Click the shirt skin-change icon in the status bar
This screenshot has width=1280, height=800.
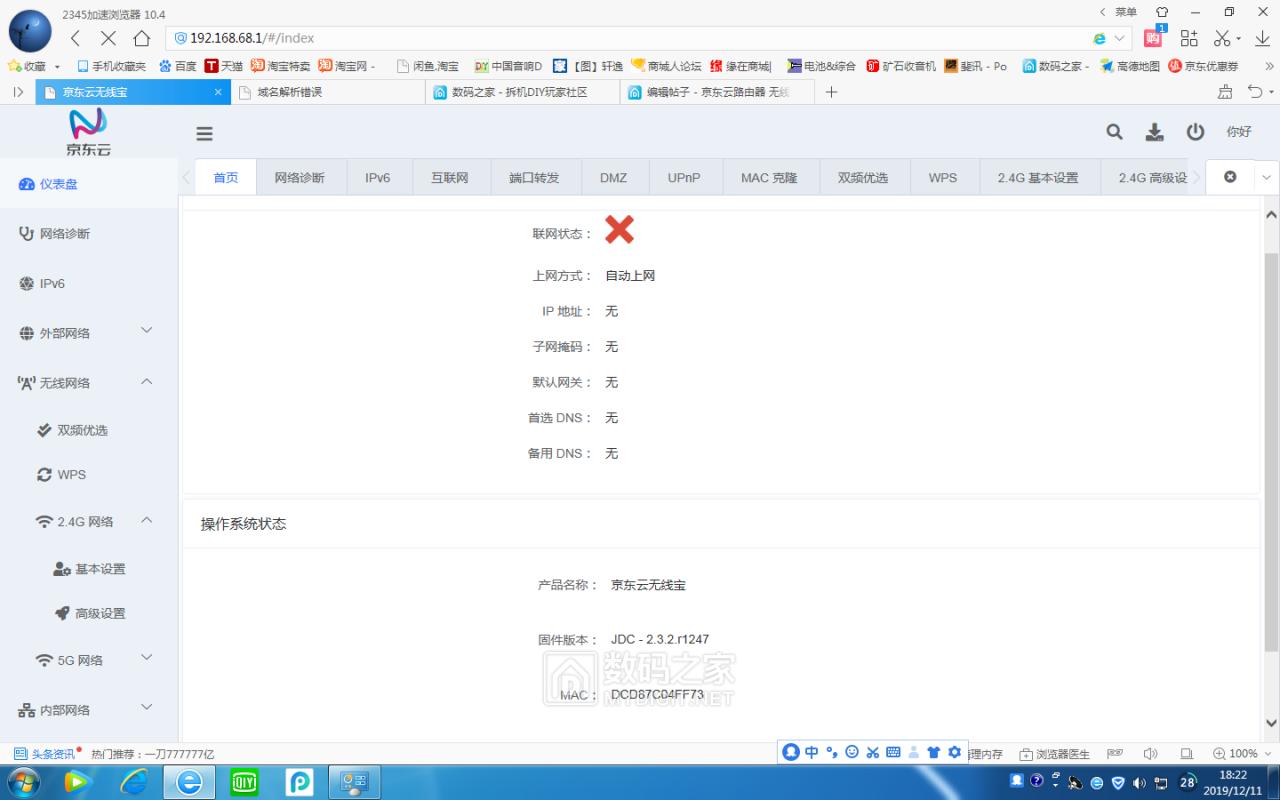[933, 752]
